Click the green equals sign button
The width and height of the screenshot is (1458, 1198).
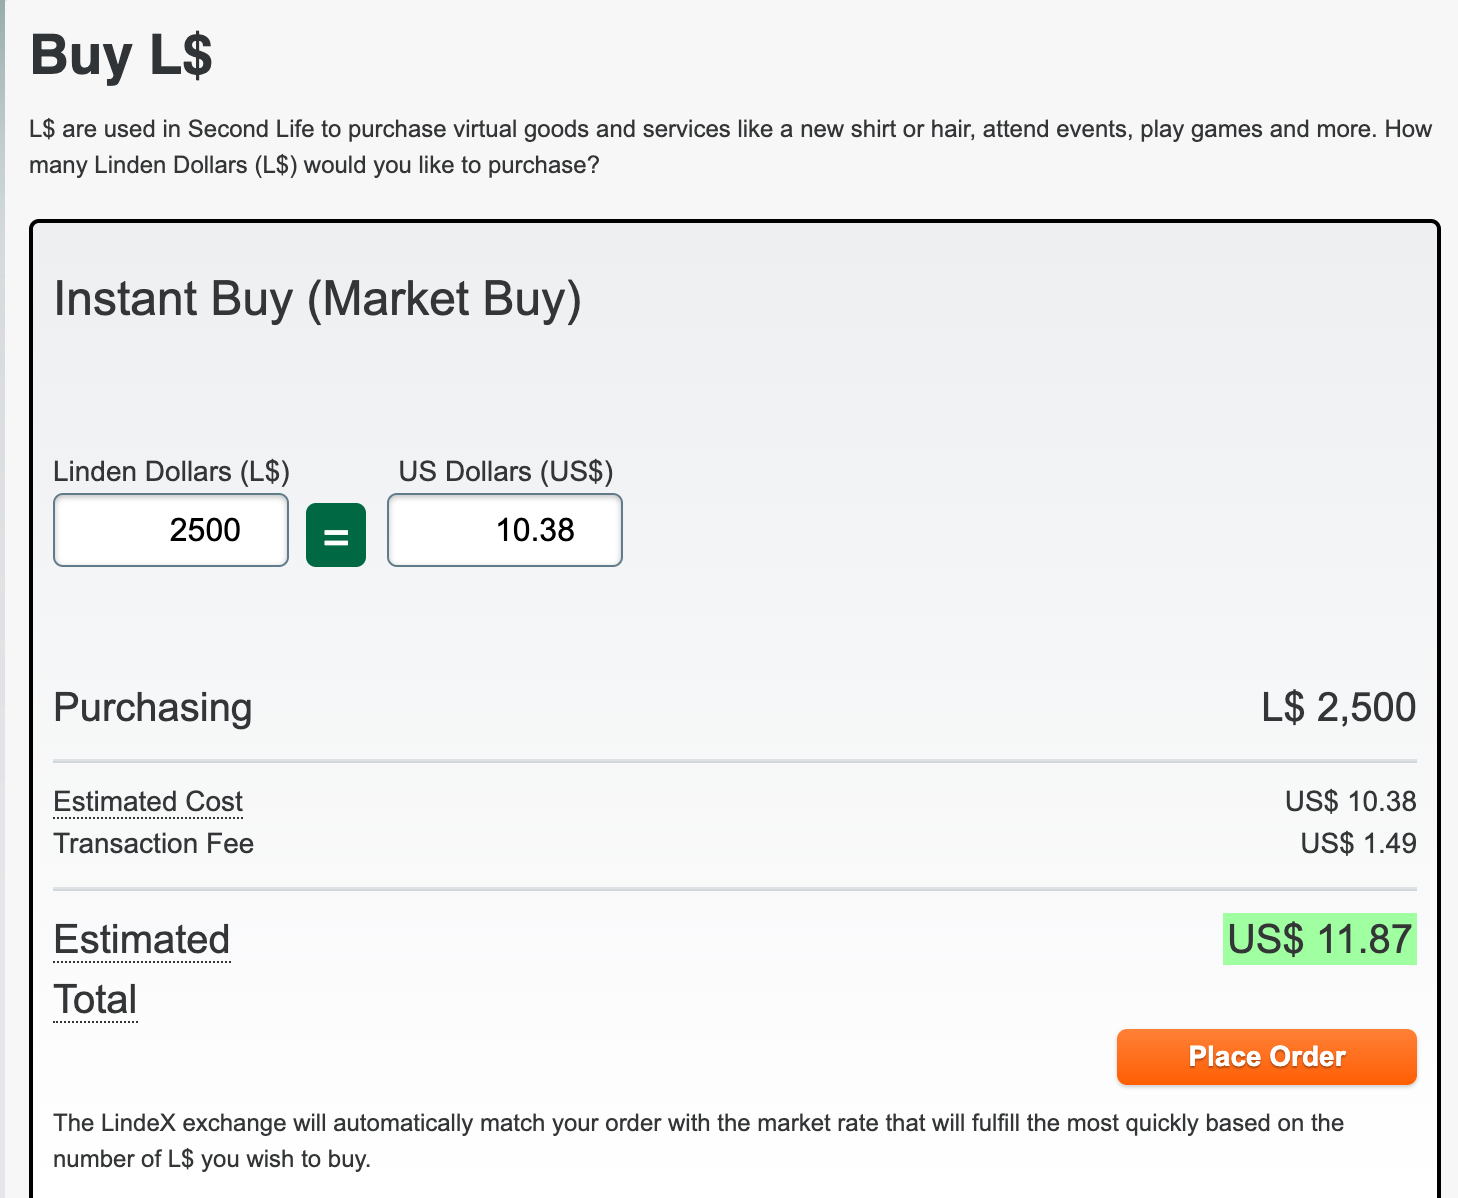point(336,535)
